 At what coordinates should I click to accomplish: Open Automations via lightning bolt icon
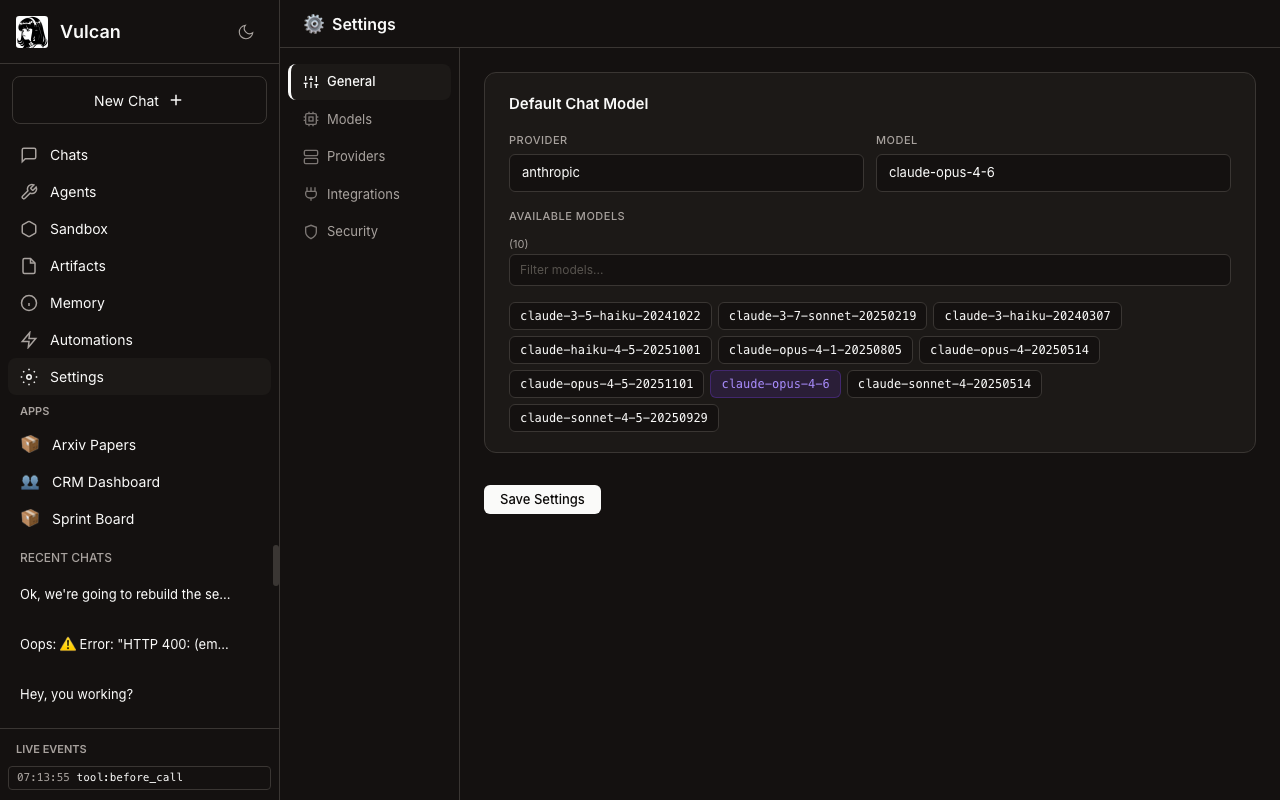click(29, 340)
